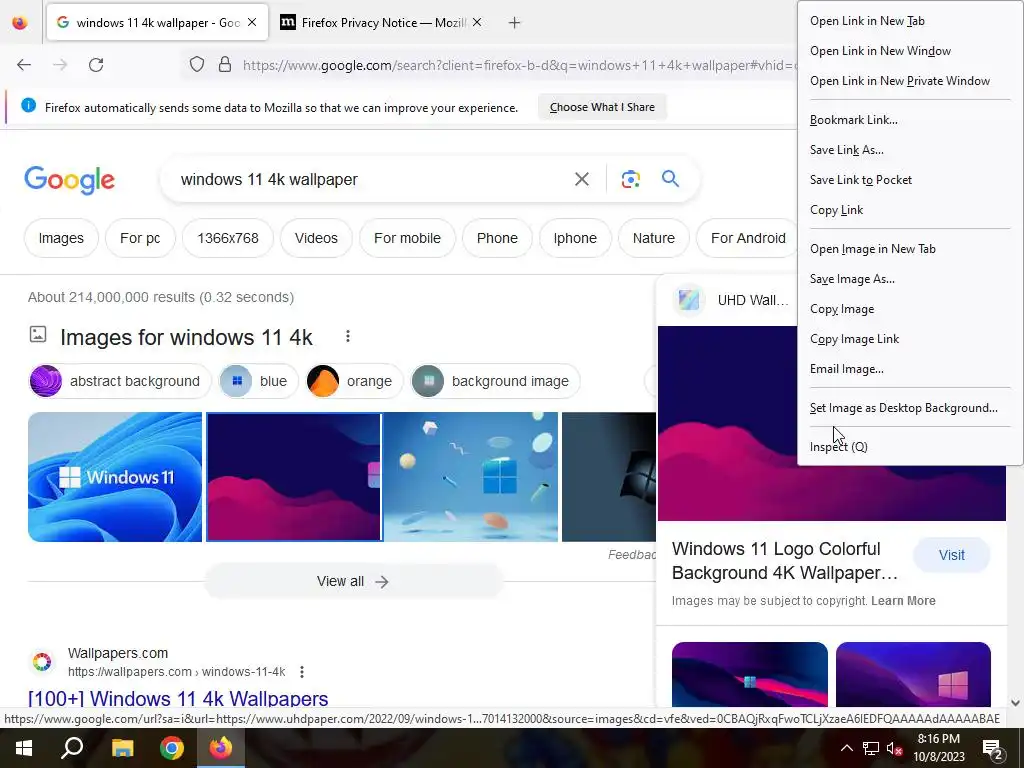Screen dimensions: 1024x768
Task: Click the padlock site information icon
Action: [x=225, y=65]
